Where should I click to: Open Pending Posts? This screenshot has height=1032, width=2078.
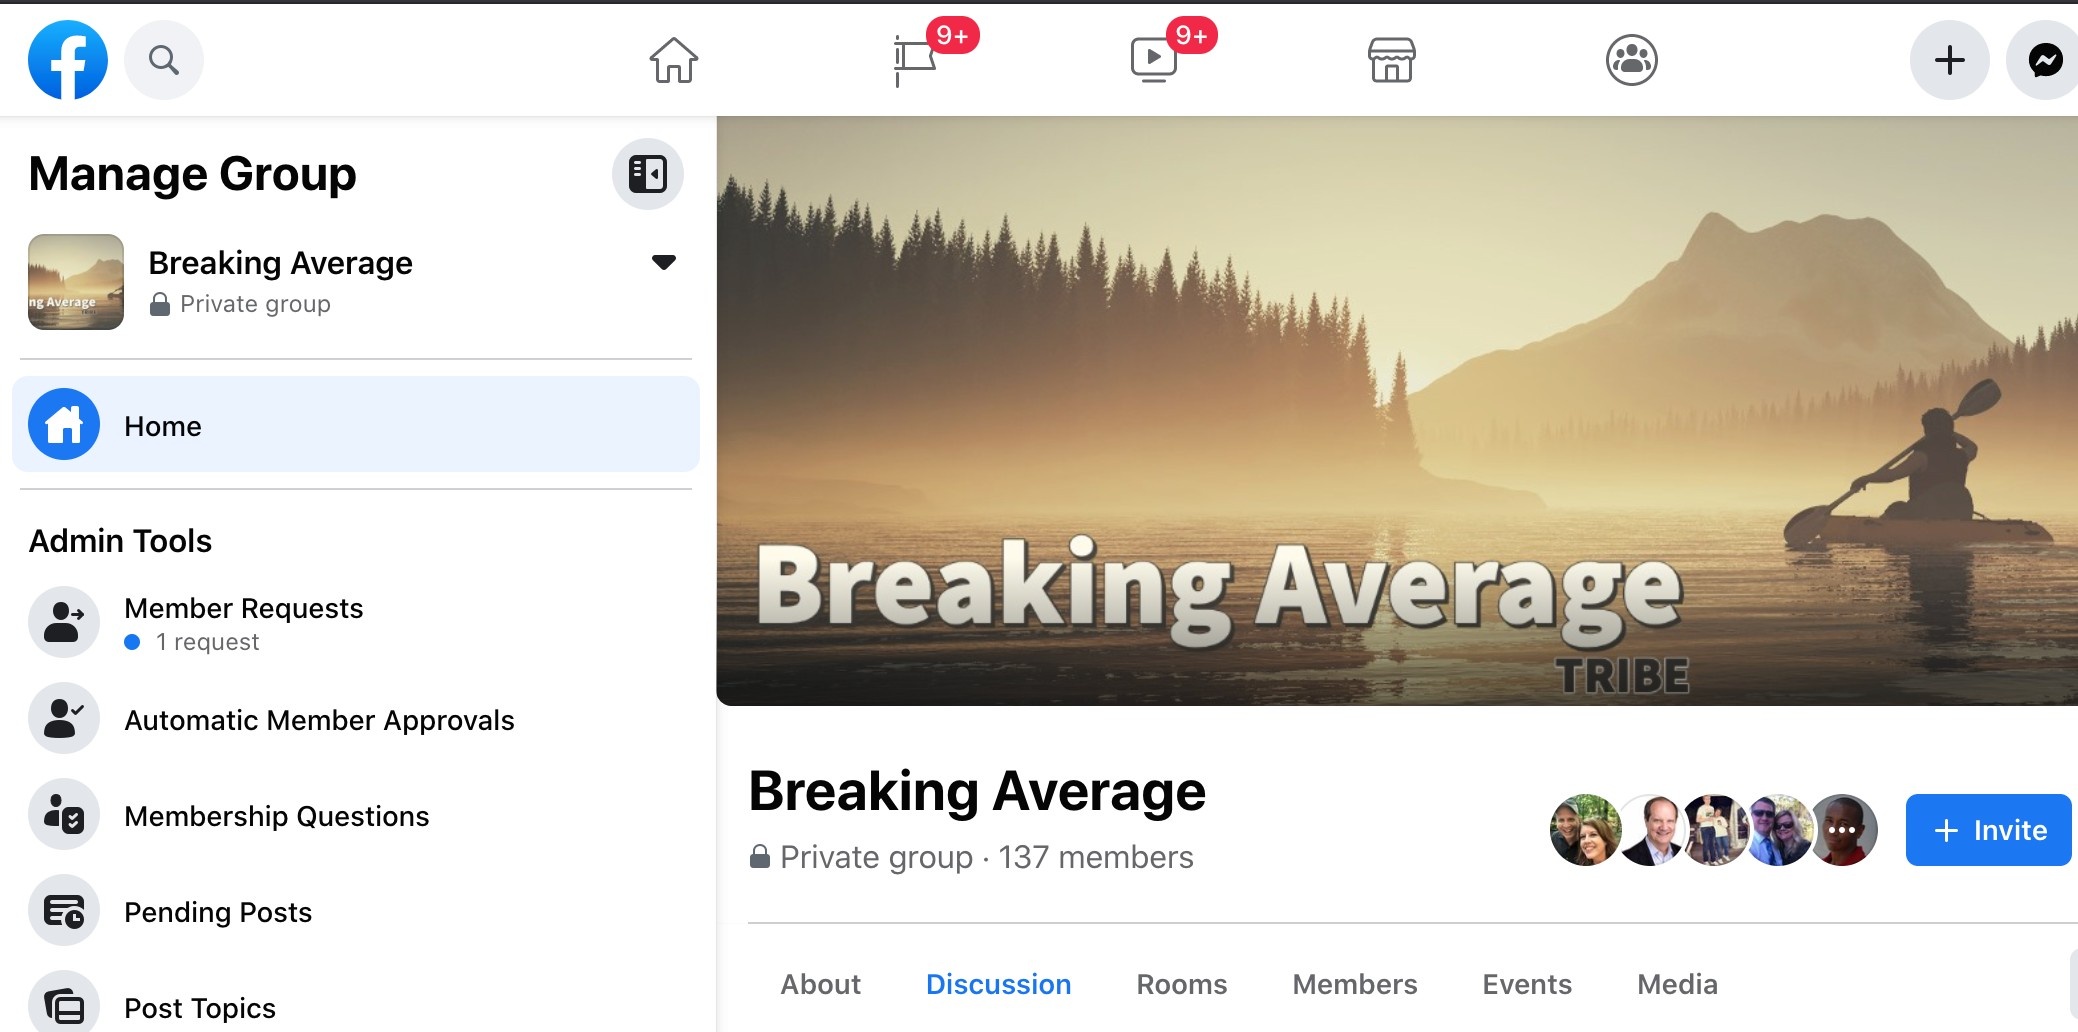point(356,911)
